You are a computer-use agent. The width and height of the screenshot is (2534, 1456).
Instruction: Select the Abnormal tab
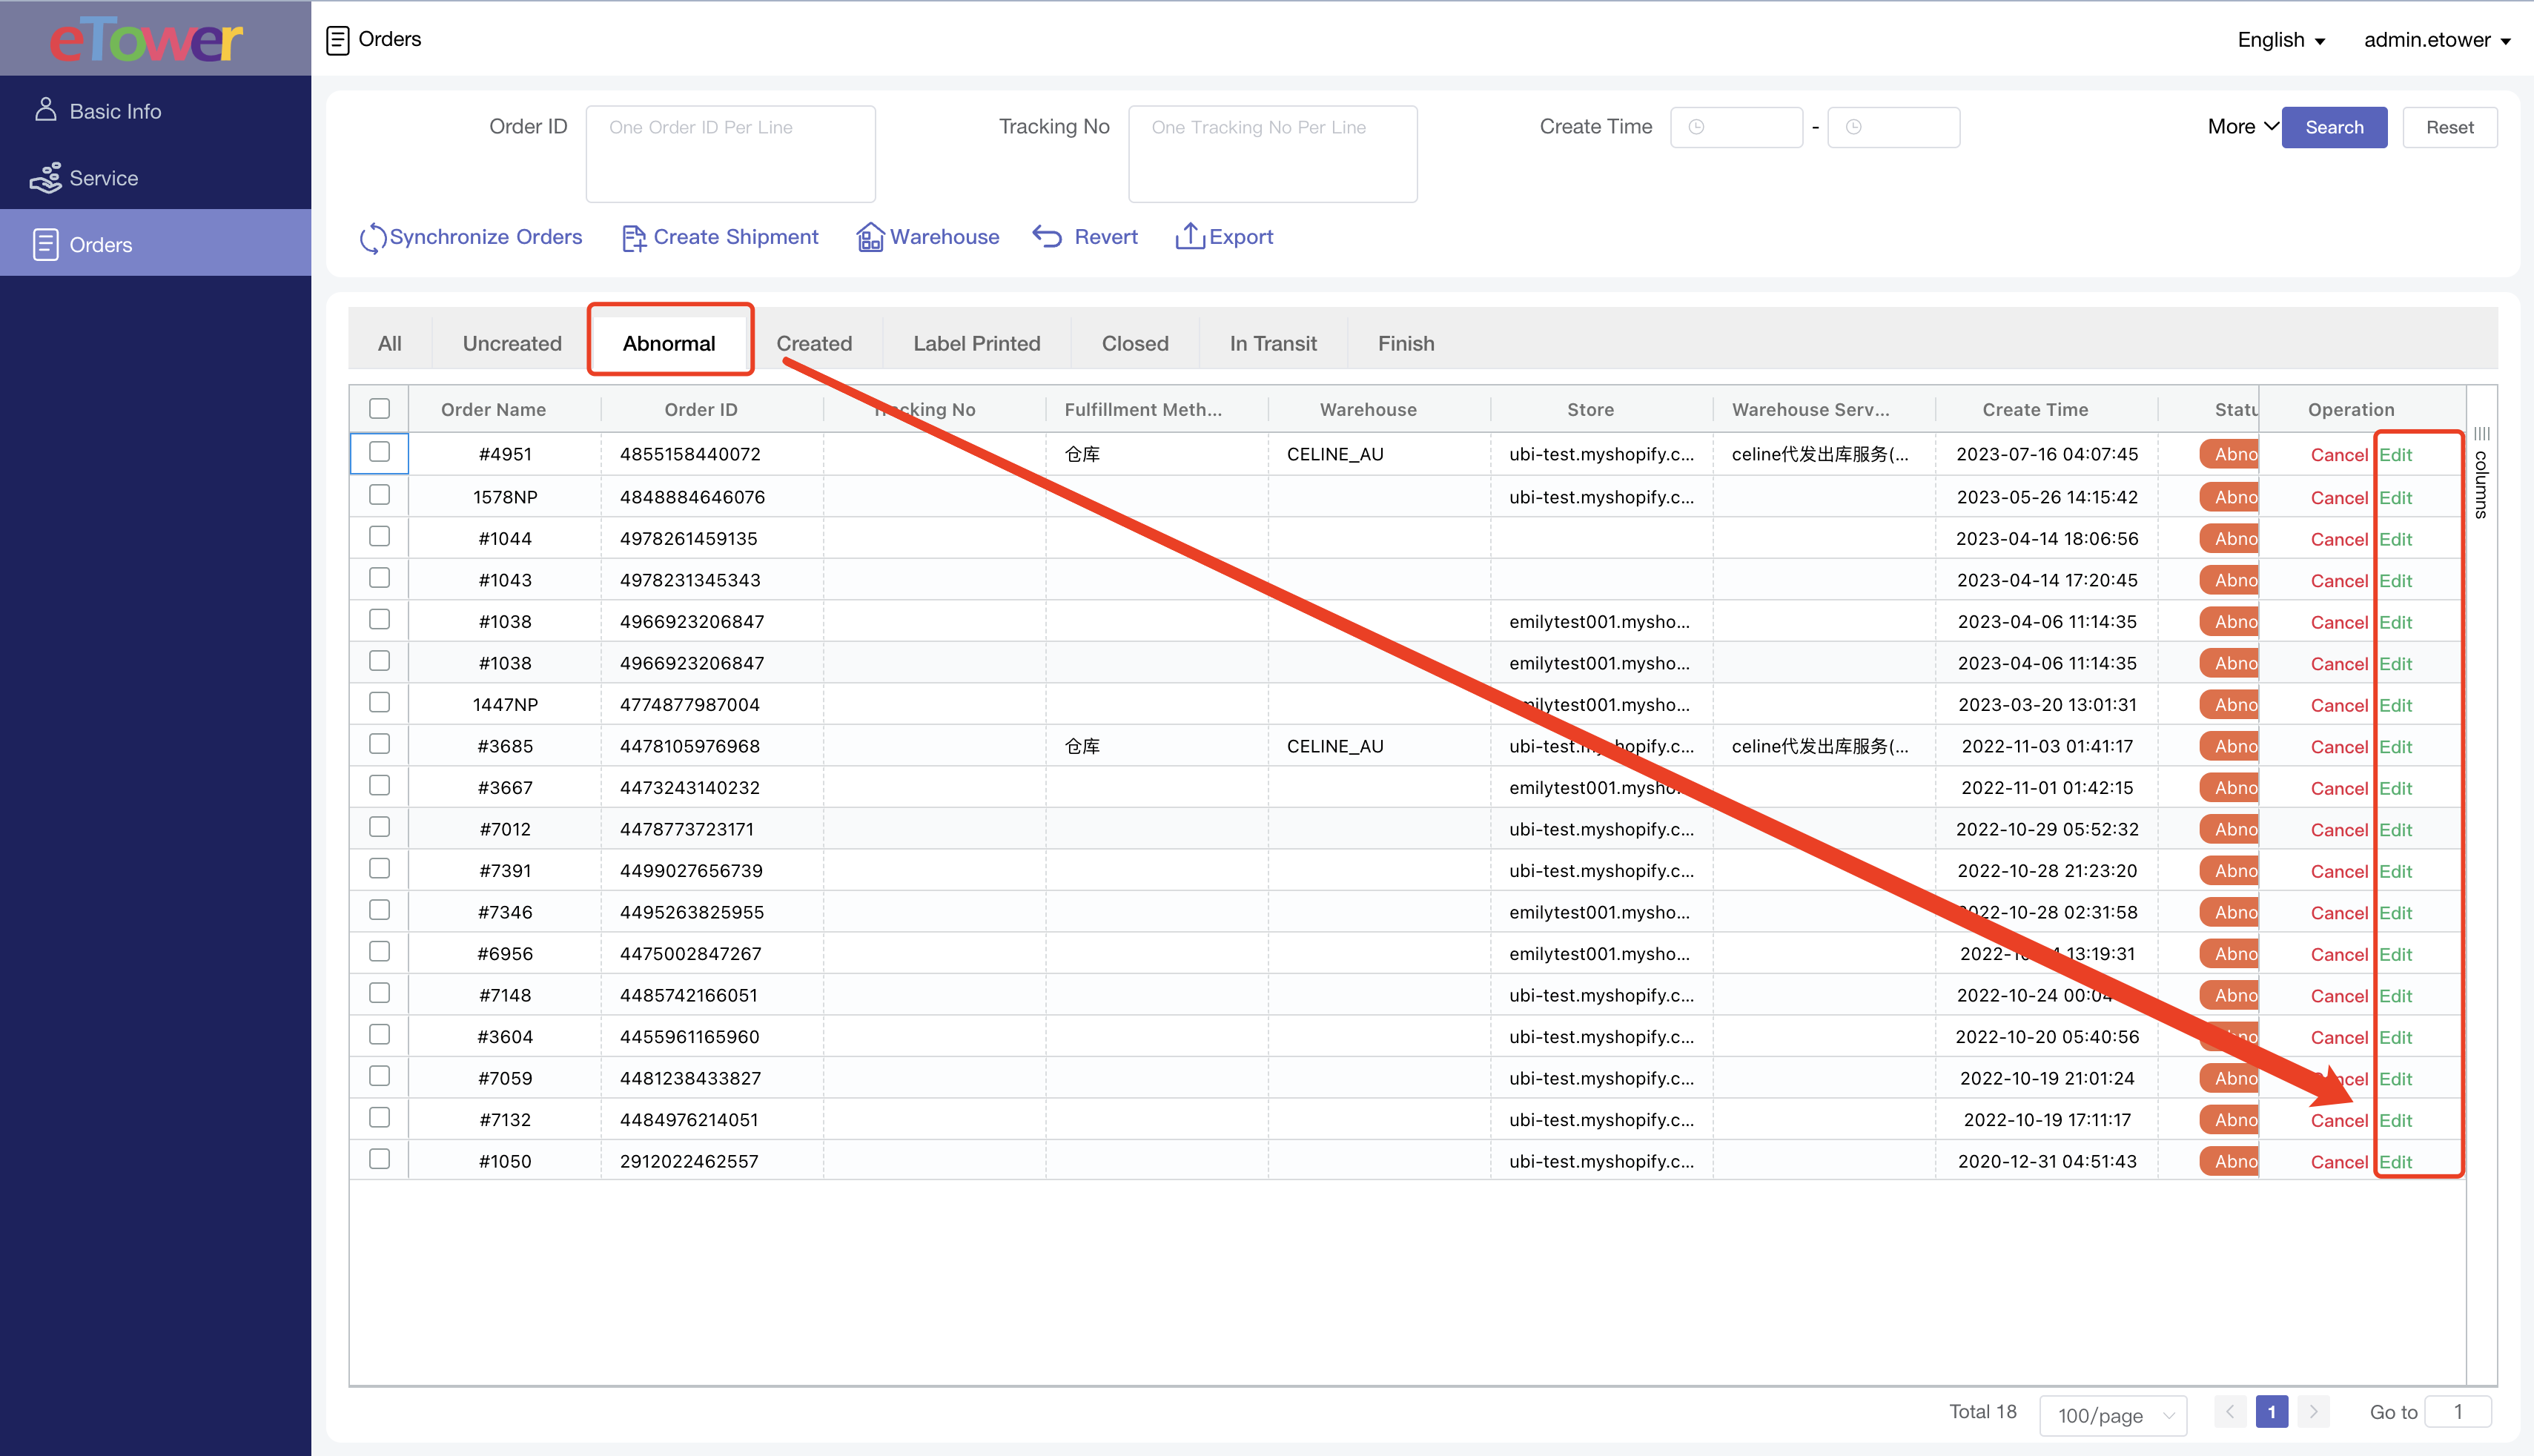tap(669, 343)
